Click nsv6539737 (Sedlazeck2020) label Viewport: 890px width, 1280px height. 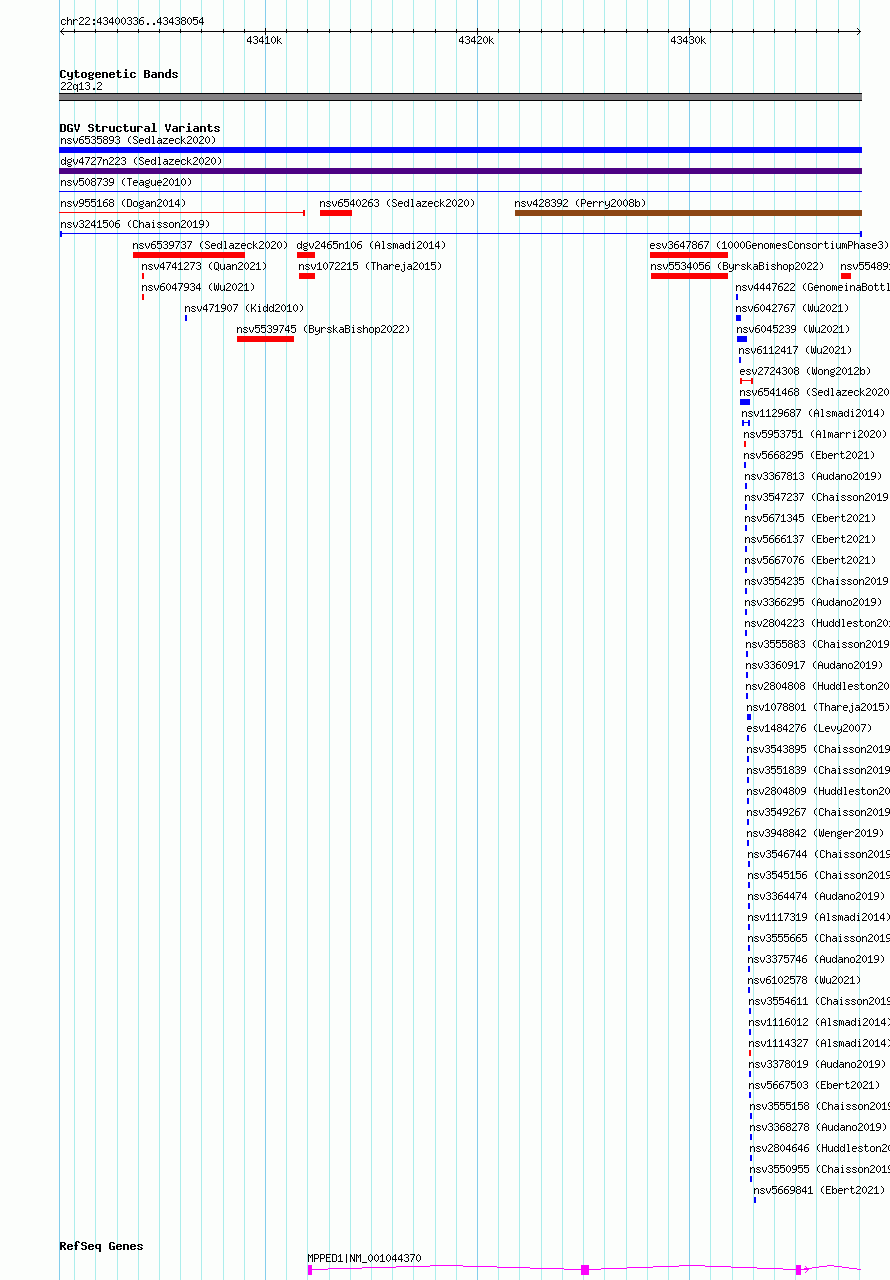pos(210,245)
